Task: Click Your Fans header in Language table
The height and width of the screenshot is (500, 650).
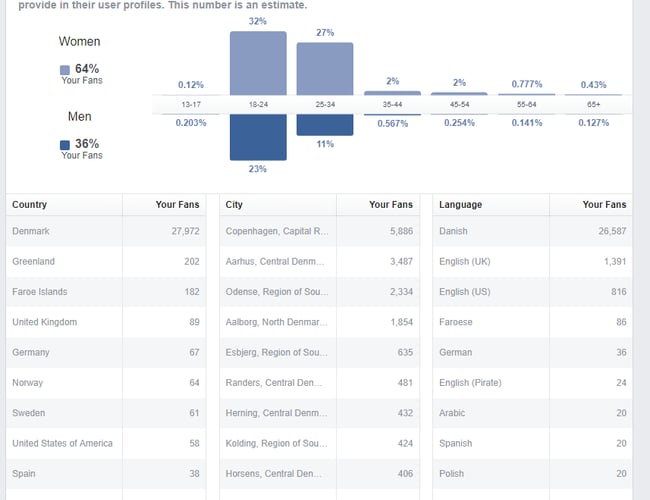Action: [x=604, y=205]
